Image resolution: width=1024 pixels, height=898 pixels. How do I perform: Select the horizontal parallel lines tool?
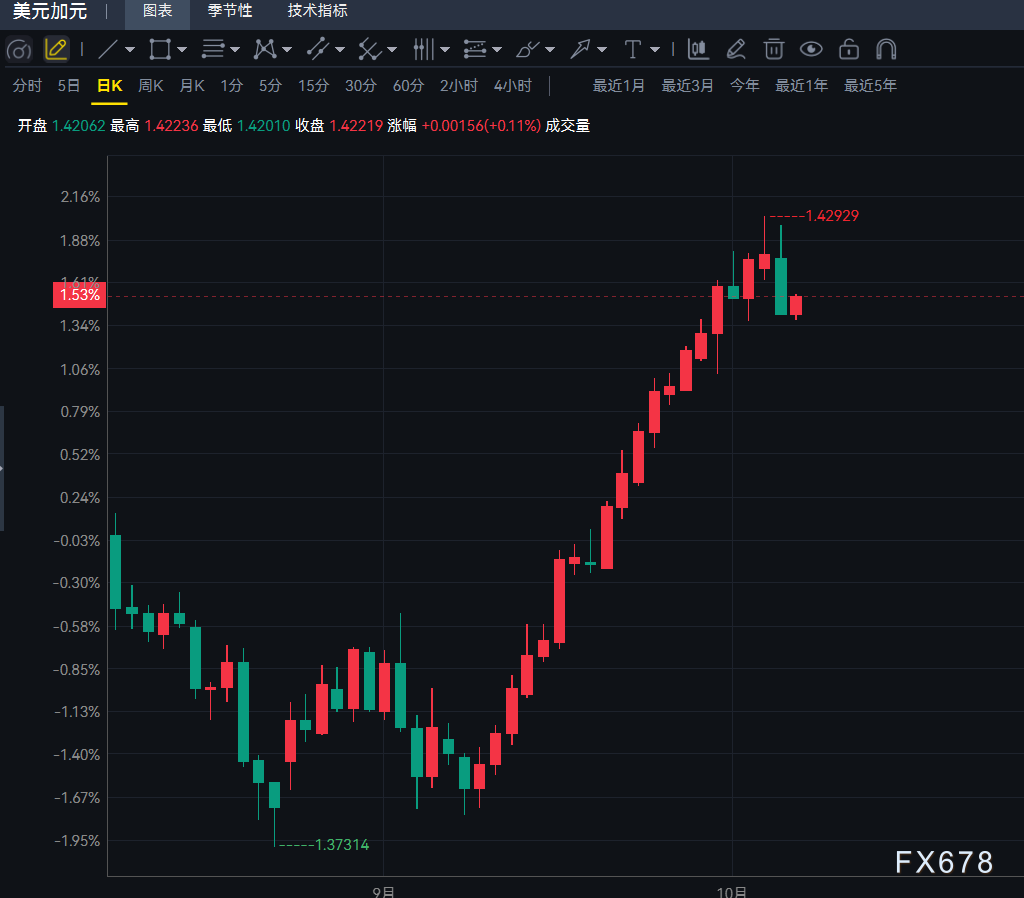pos(213,50)
